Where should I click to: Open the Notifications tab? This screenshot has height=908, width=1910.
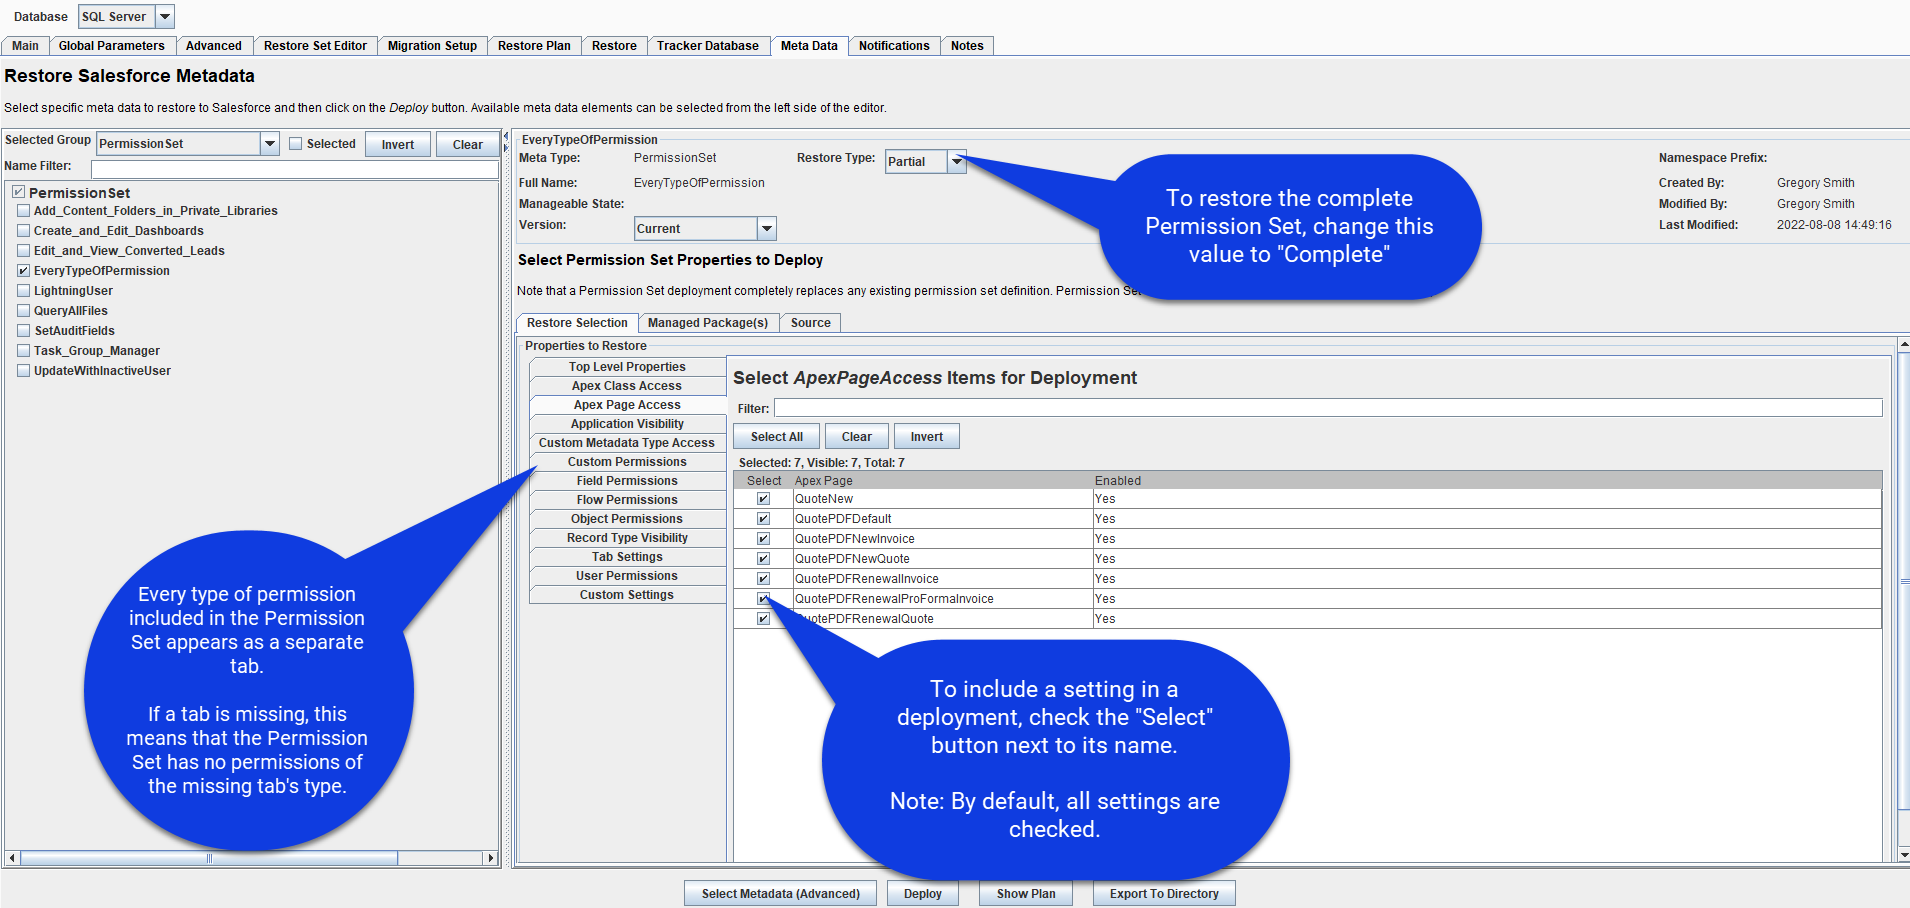click(x=894, y=46)
